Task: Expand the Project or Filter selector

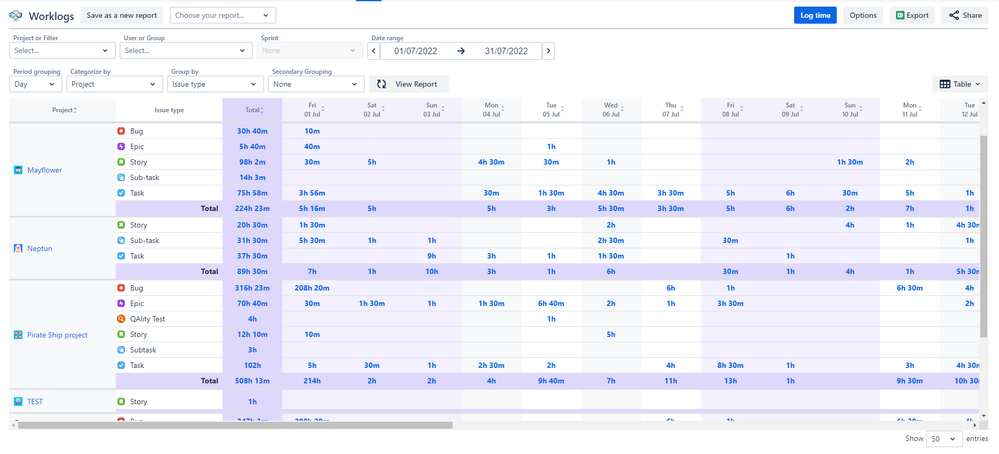Action: [x=62, y=51]
